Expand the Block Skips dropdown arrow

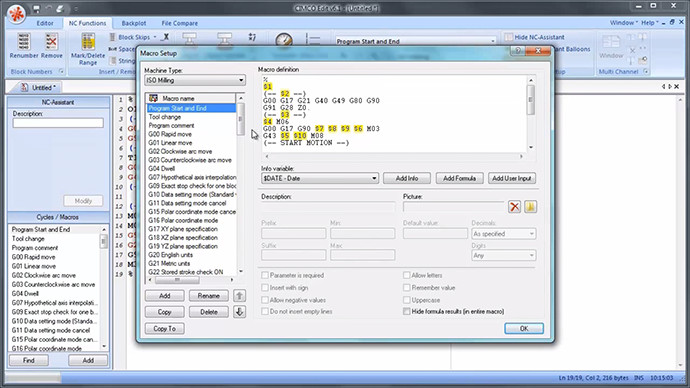155,37
